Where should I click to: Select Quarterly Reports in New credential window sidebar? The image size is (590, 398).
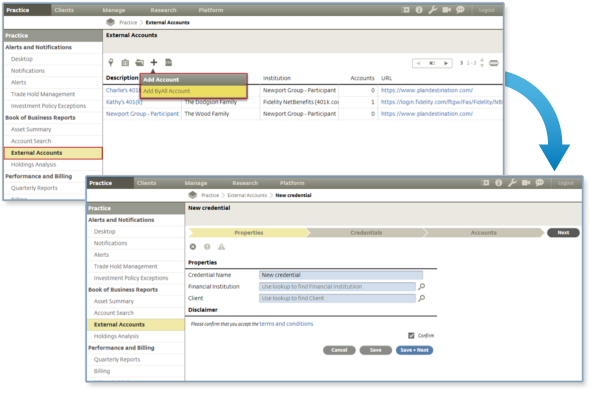coord(117,360)
